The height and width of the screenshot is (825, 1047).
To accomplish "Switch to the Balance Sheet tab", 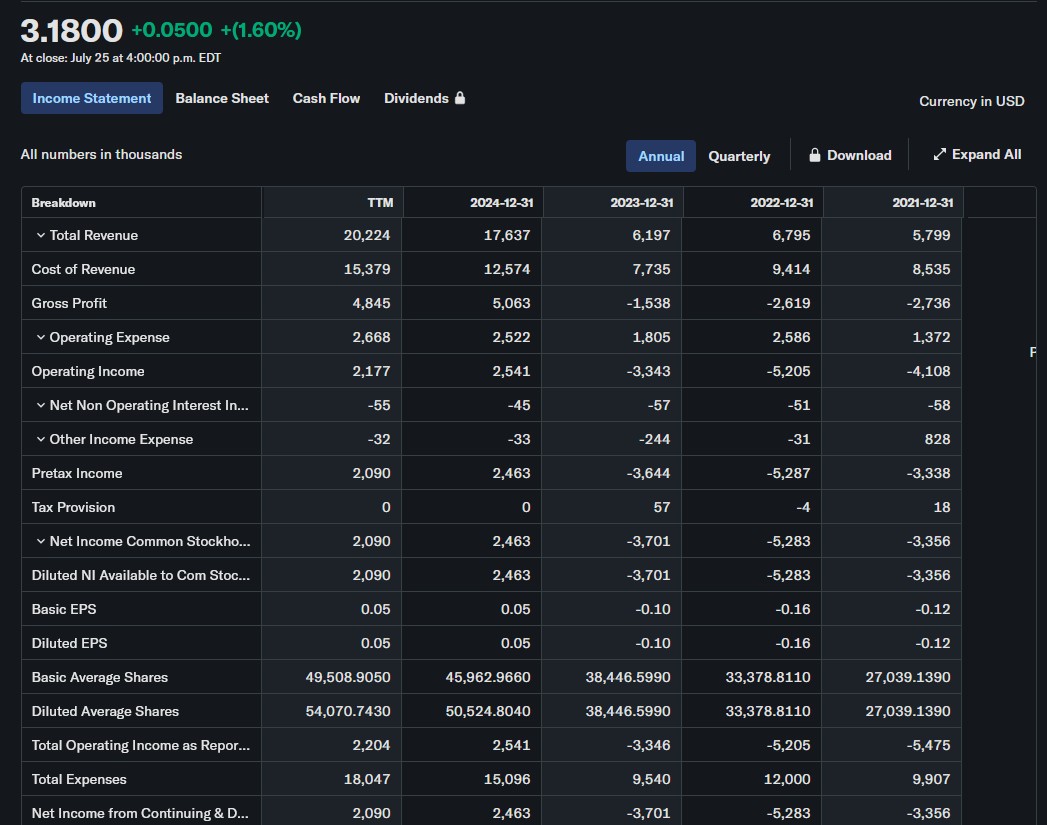I will tap(222, 98).
